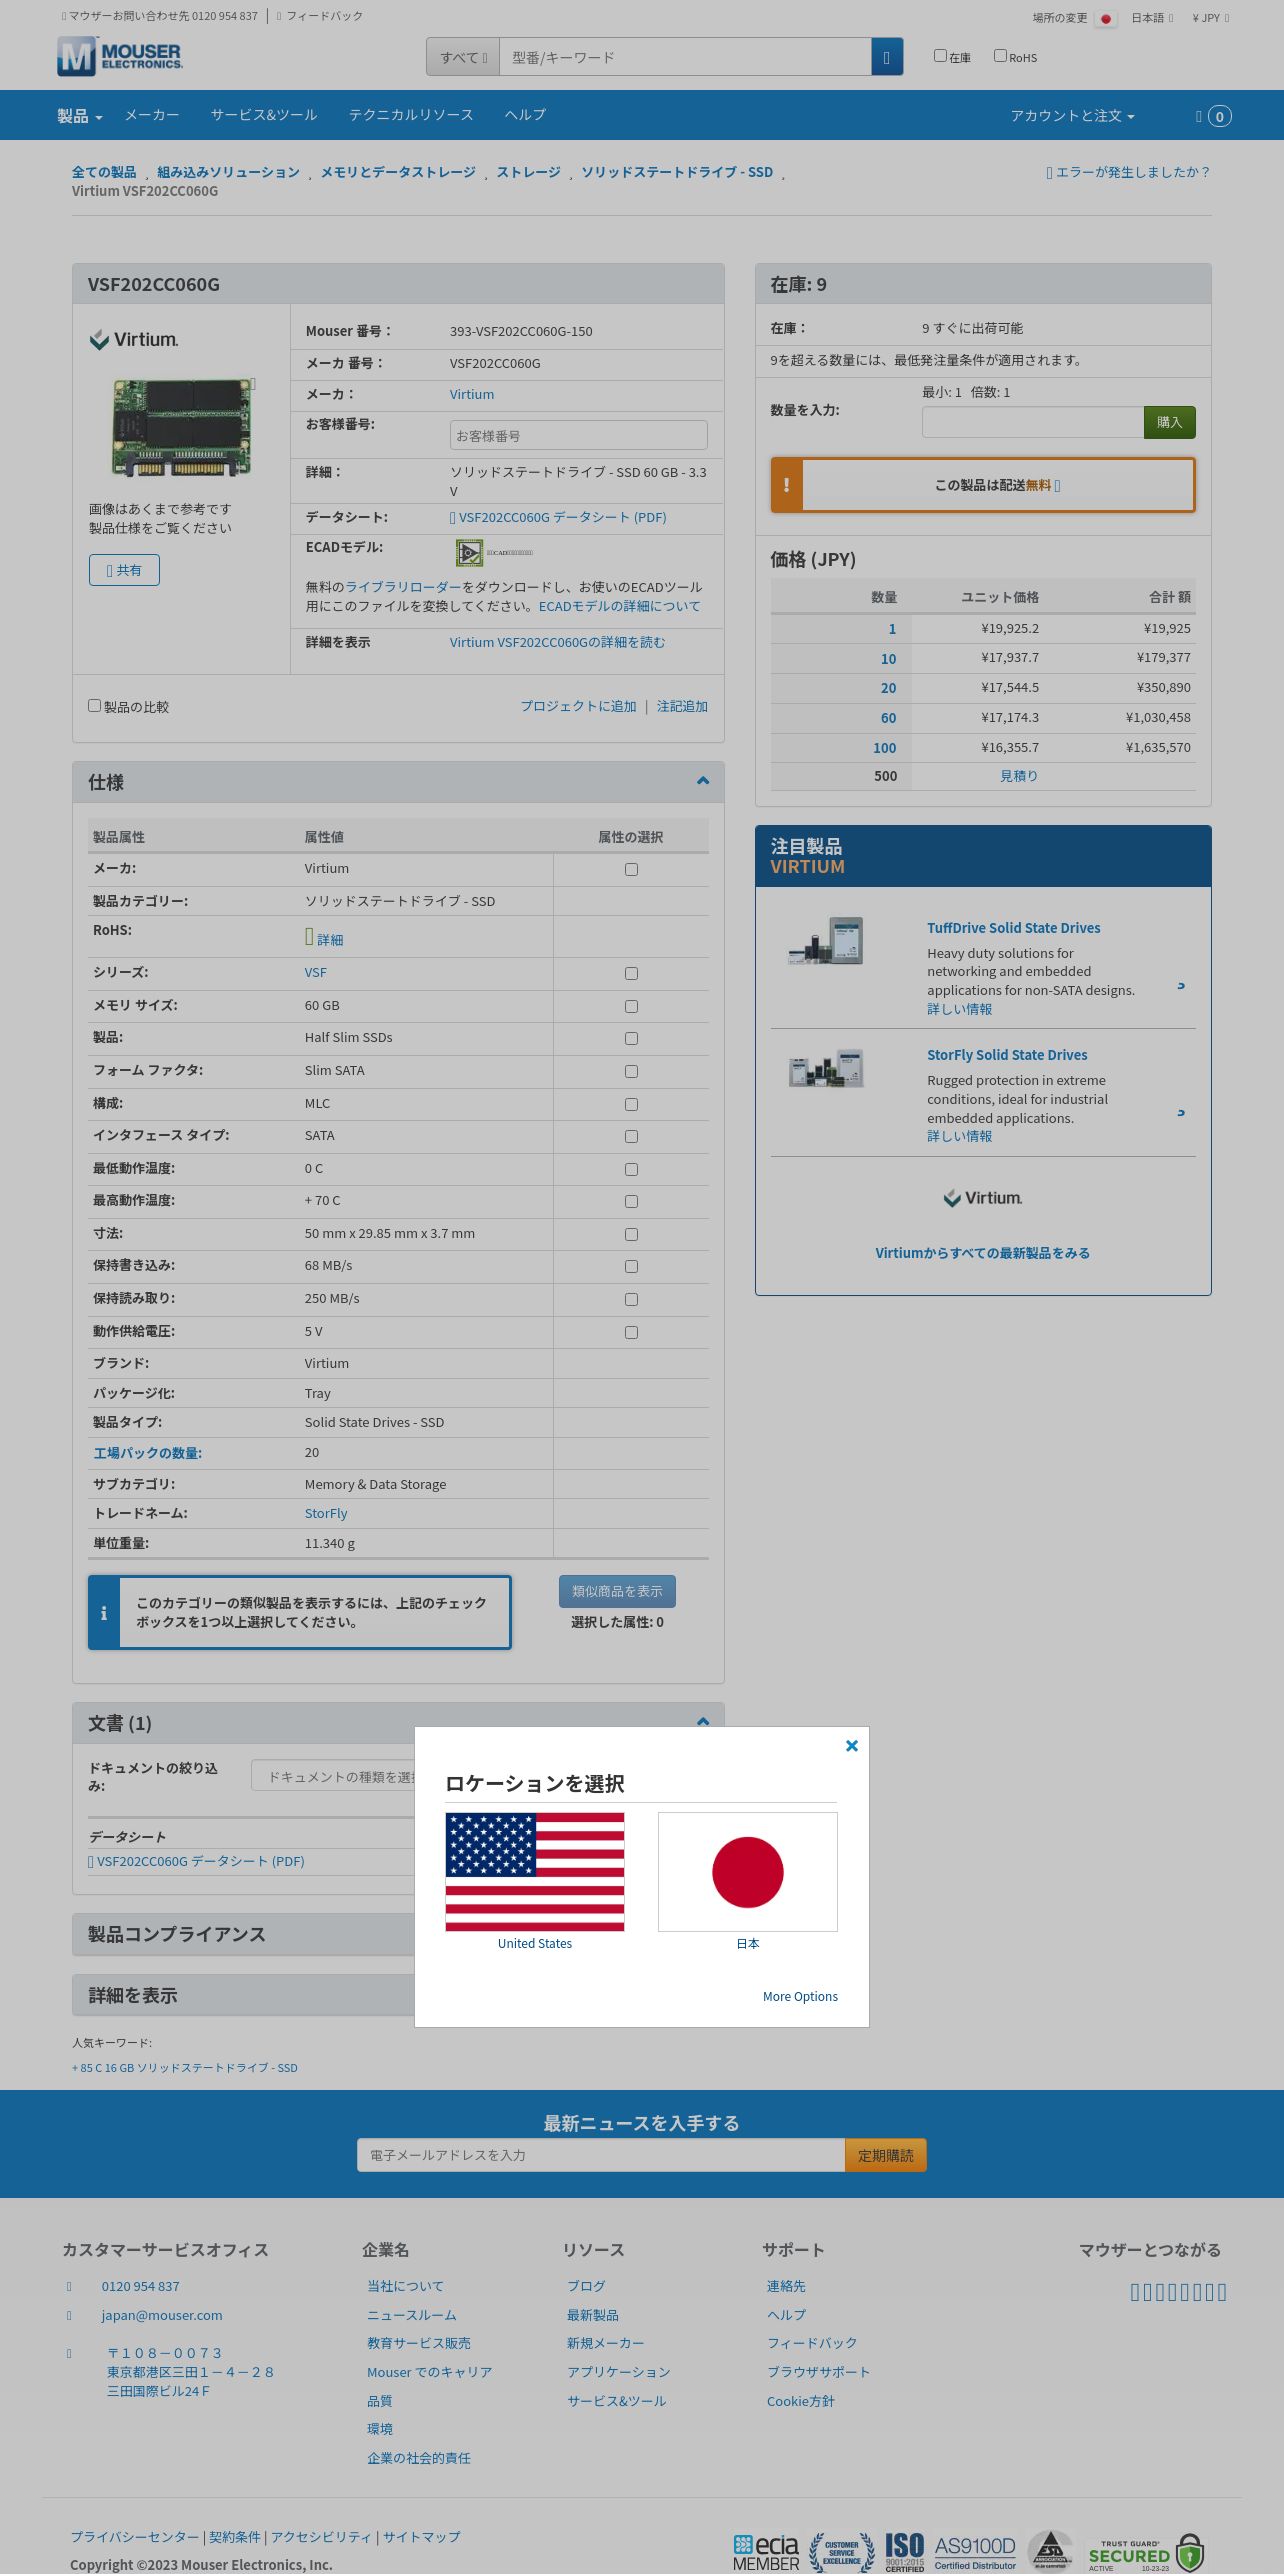Screen dimensions: 1284x2574
Task: Click プロジェクトに追加 link
Action: [578, 706]
